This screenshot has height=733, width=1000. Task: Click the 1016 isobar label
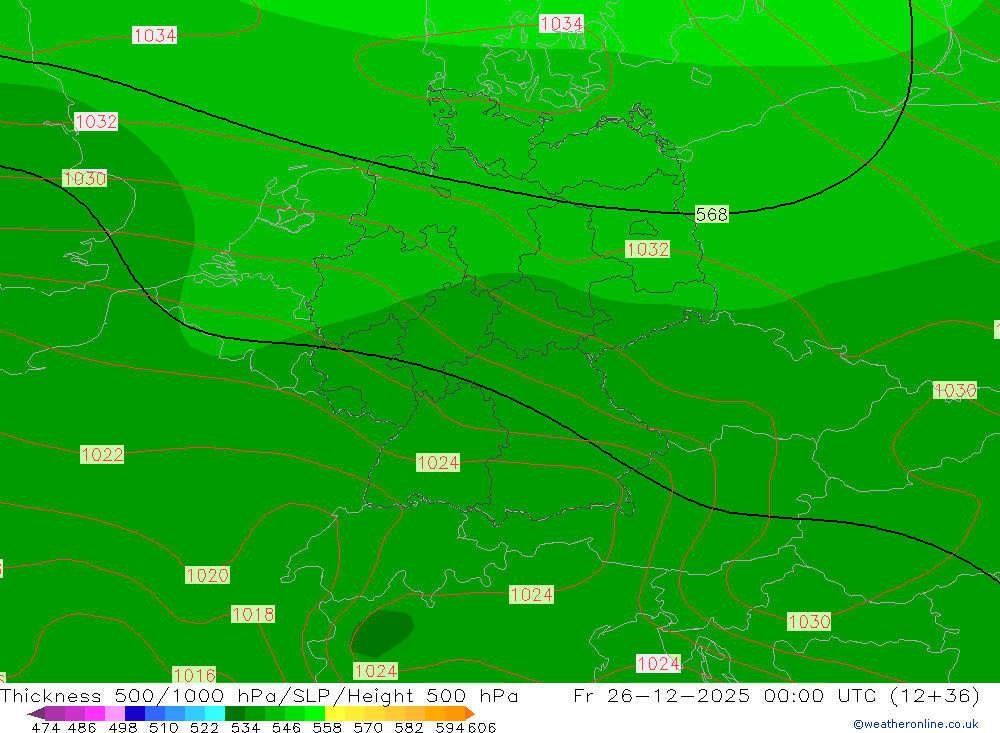pos(195,675)
